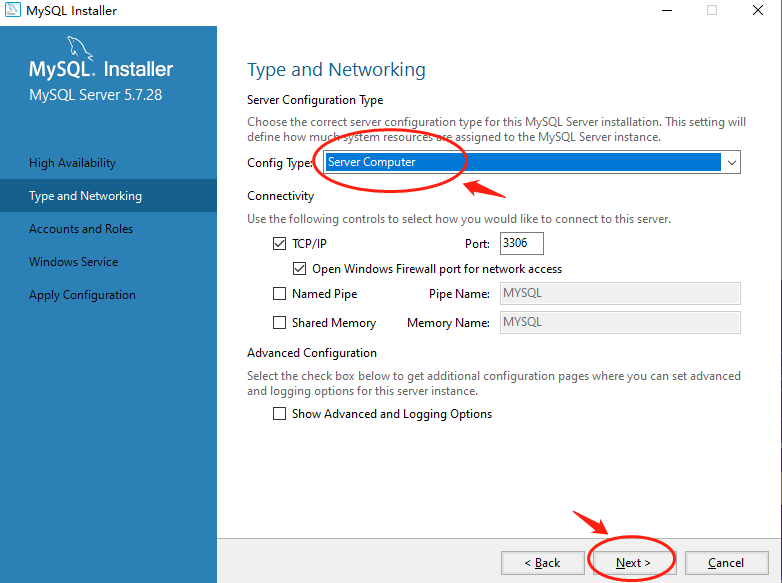
Task: Open Apply Configuration step
Action: coord(82,295)
